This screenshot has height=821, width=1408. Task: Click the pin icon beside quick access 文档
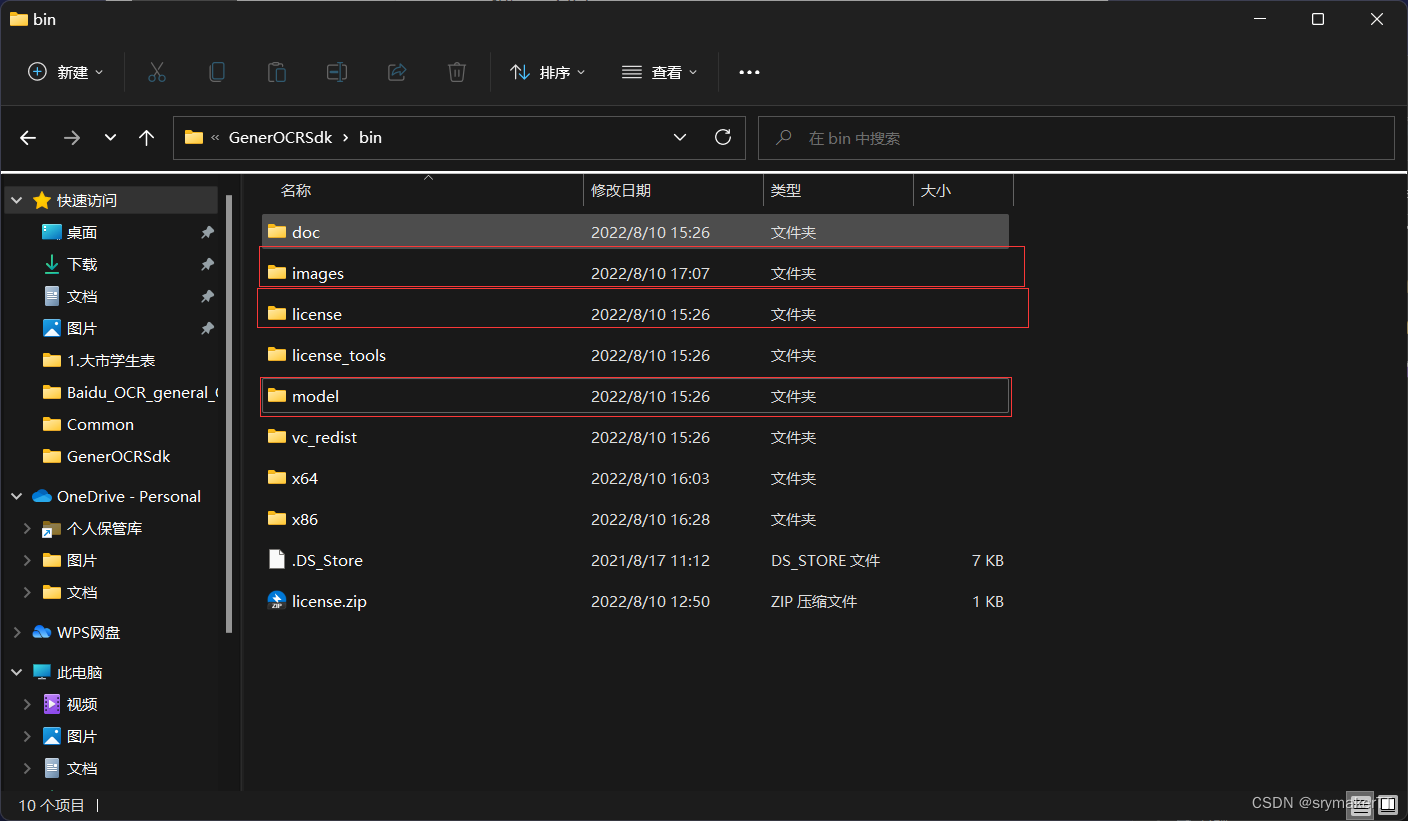point(207,297)
